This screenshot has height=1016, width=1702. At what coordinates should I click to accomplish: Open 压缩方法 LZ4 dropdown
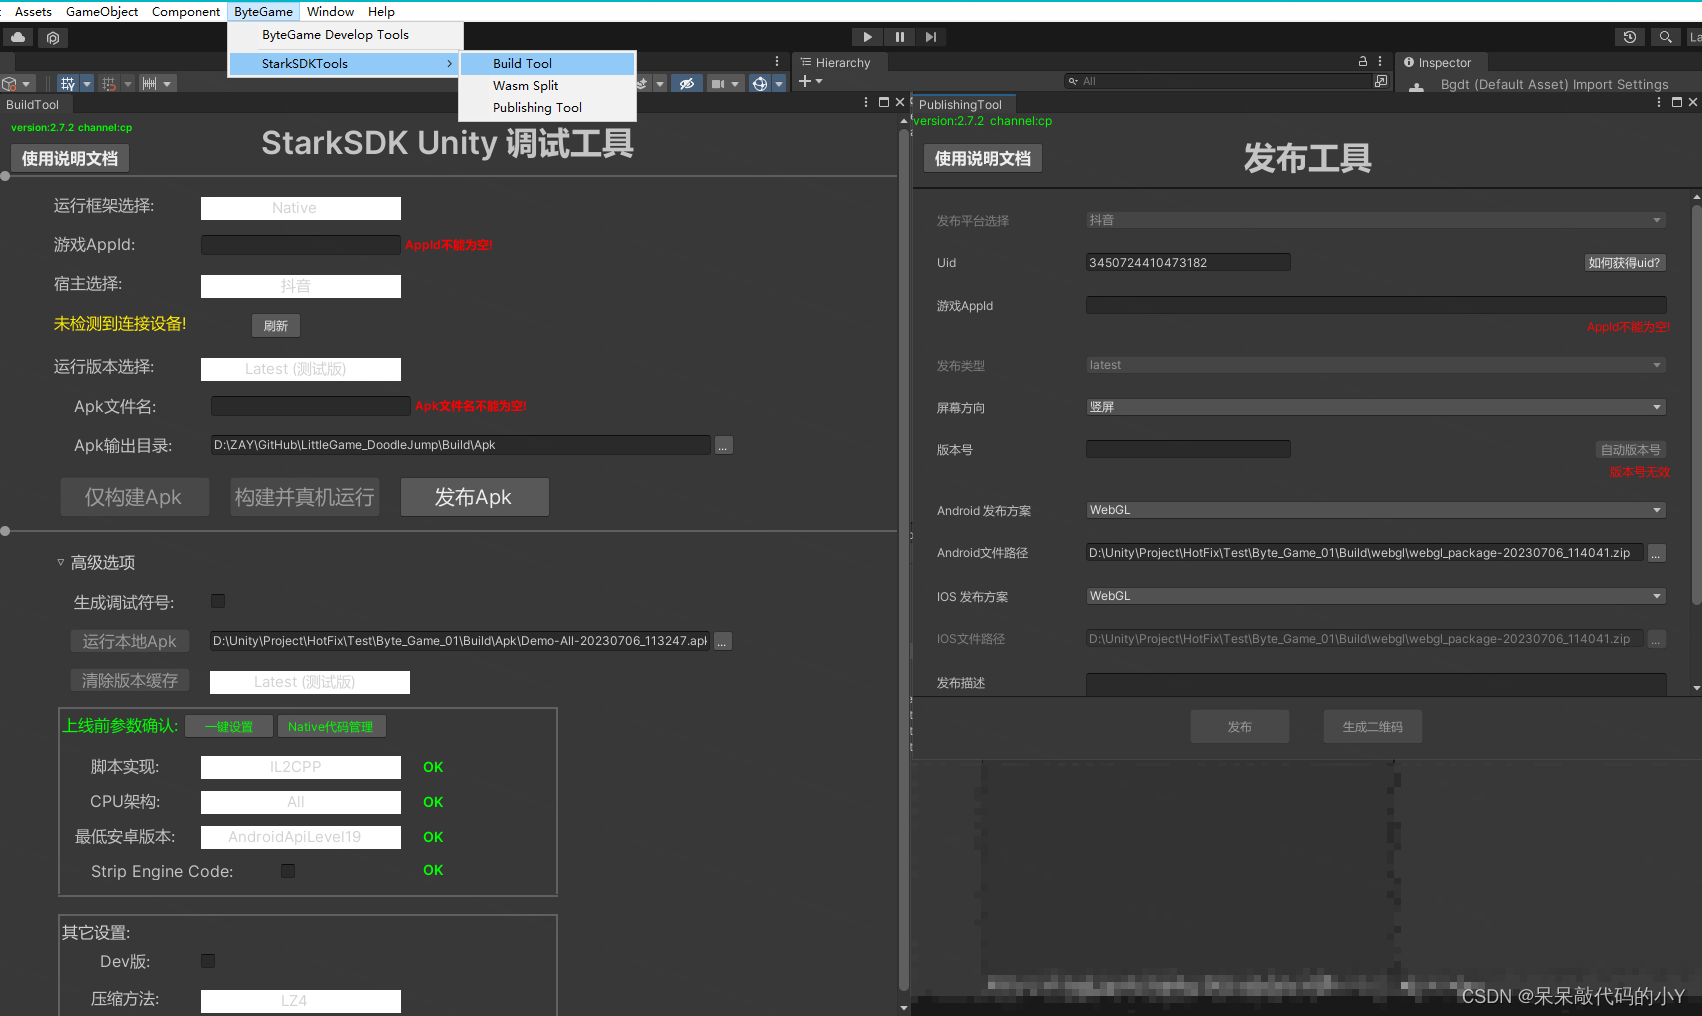pyautogui.click(x=301, y=1001)
